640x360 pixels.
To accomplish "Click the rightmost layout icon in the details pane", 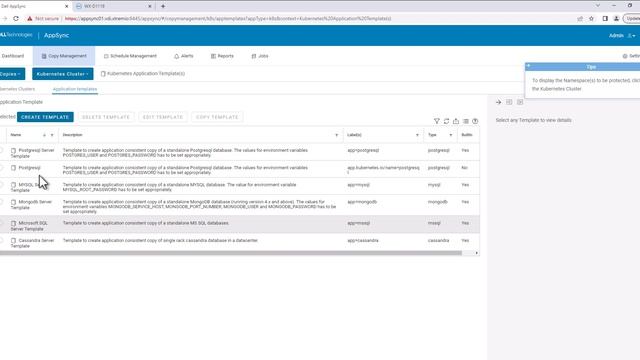I will (x=520, y=102).
